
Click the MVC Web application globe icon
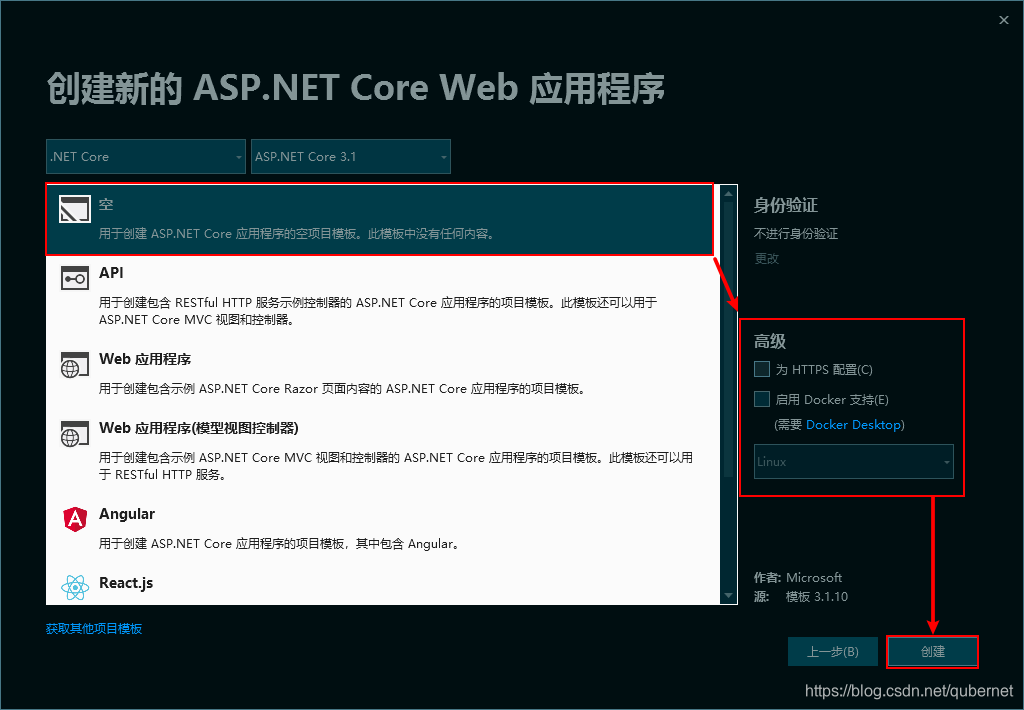click(74, 434)
